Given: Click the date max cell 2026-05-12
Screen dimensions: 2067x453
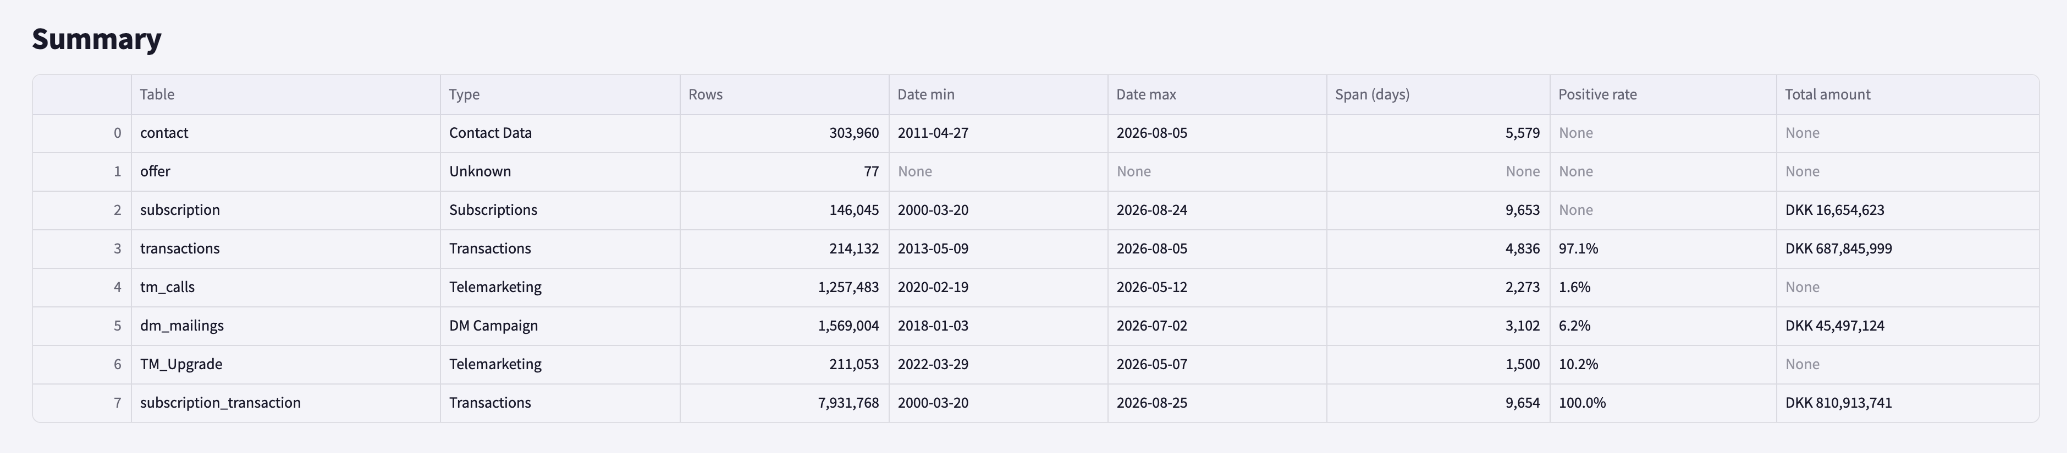Looking at the screenshot, I should (1217, 287).
